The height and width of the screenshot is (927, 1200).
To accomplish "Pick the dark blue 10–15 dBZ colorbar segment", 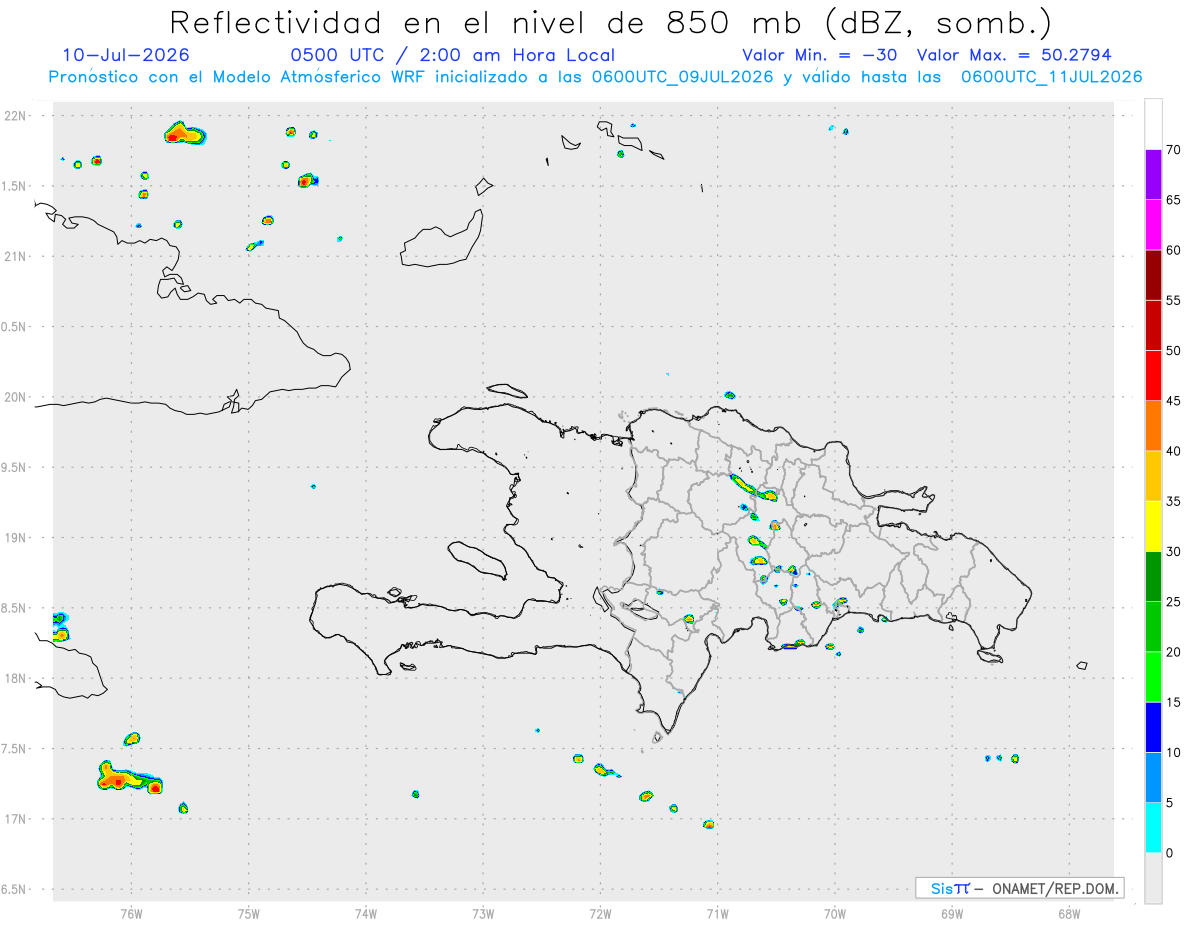I will [1153, 727].
